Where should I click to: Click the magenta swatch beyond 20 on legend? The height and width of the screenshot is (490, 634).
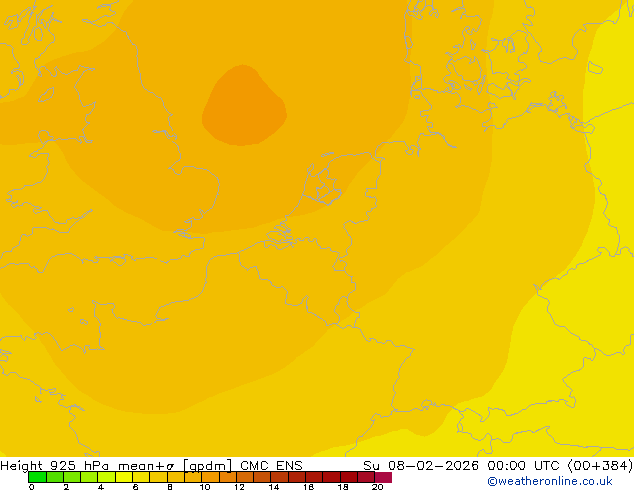[383, 477]
